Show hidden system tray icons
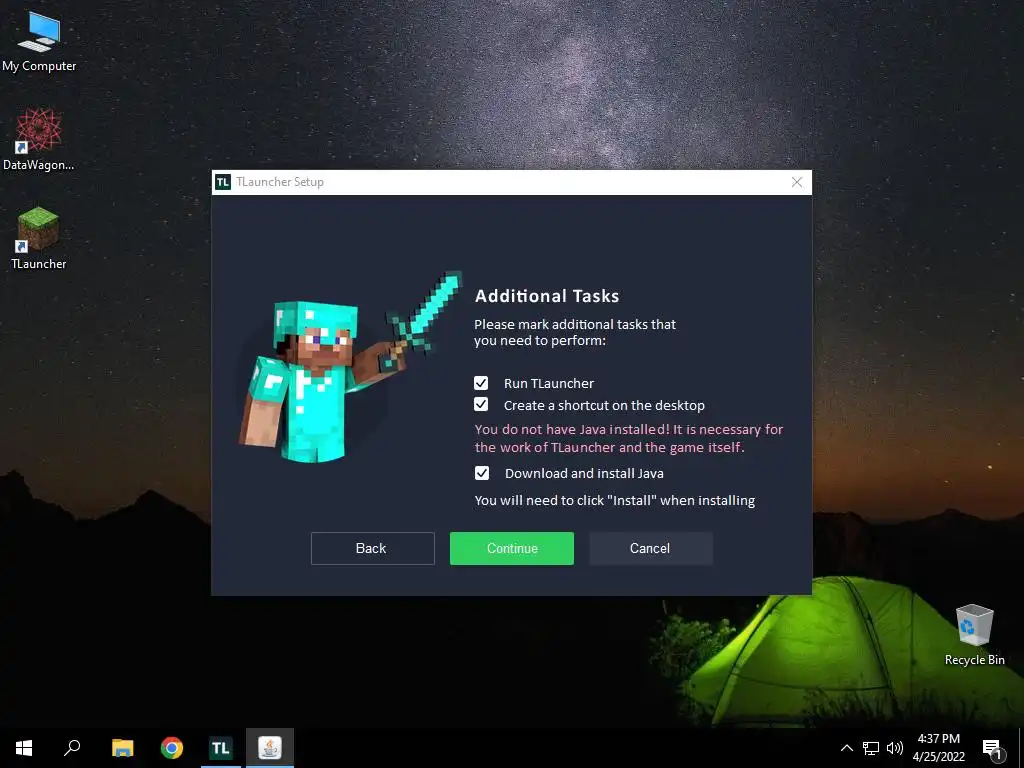The image size is (1024, 768). pyautogui.click(x=846, y=748)
